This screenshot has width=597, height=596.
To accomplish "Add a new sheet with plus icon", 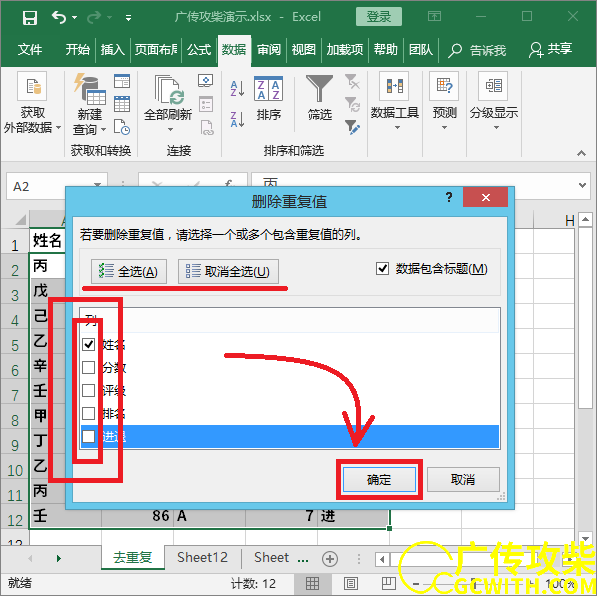I will 330,559.
